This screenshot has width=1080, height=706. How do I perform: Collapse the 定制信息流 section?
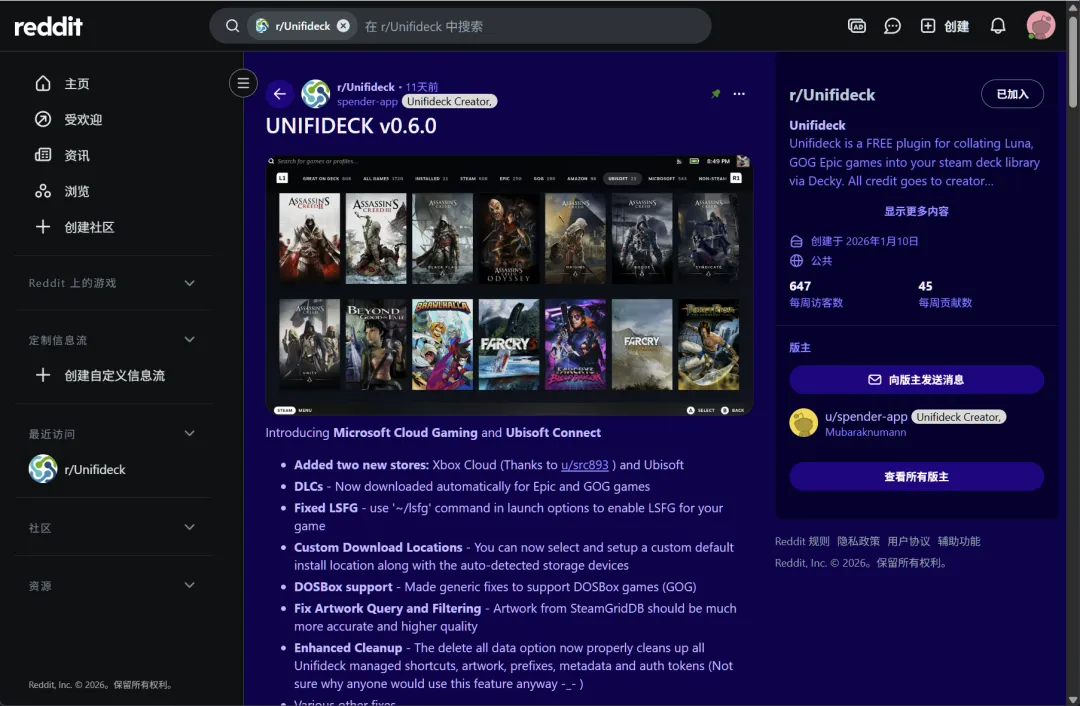click(x=189, y=340)
